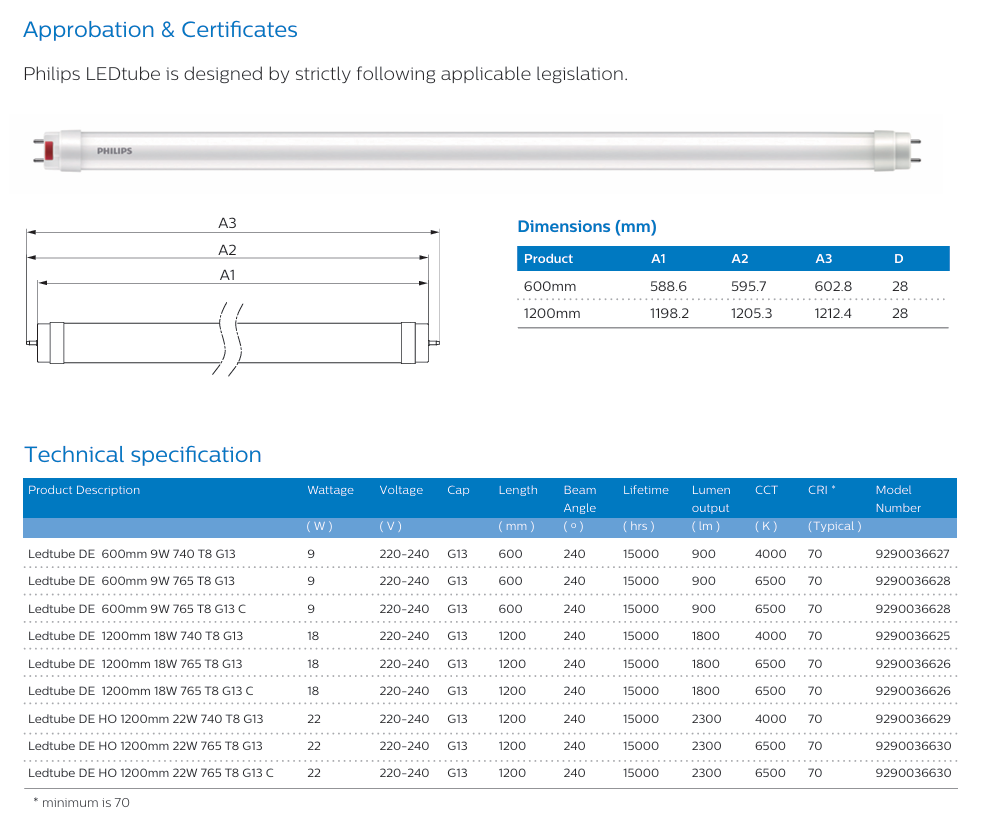Click the Model Number column header
The image size is (988, 816).
pos(898,498)
